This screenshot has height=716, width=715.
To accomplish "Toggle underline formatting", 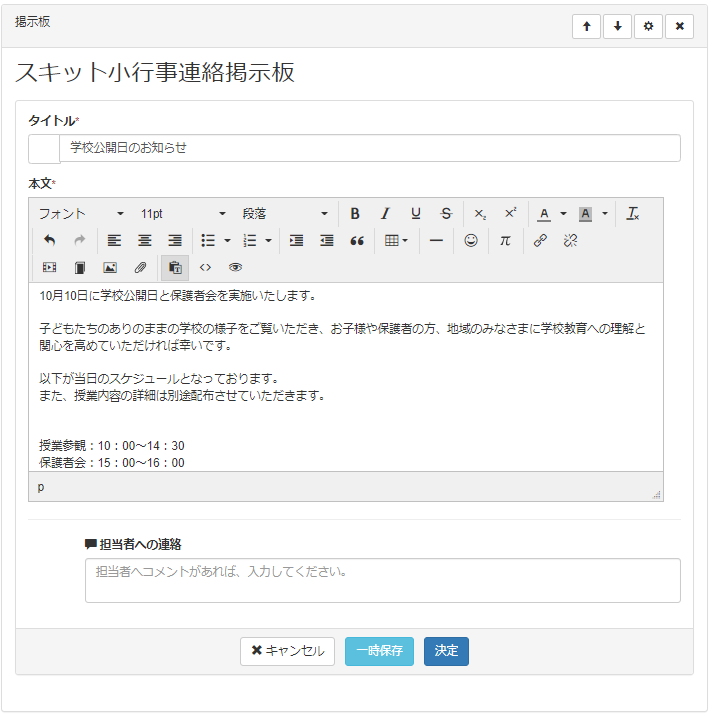I will coord(416,214).
